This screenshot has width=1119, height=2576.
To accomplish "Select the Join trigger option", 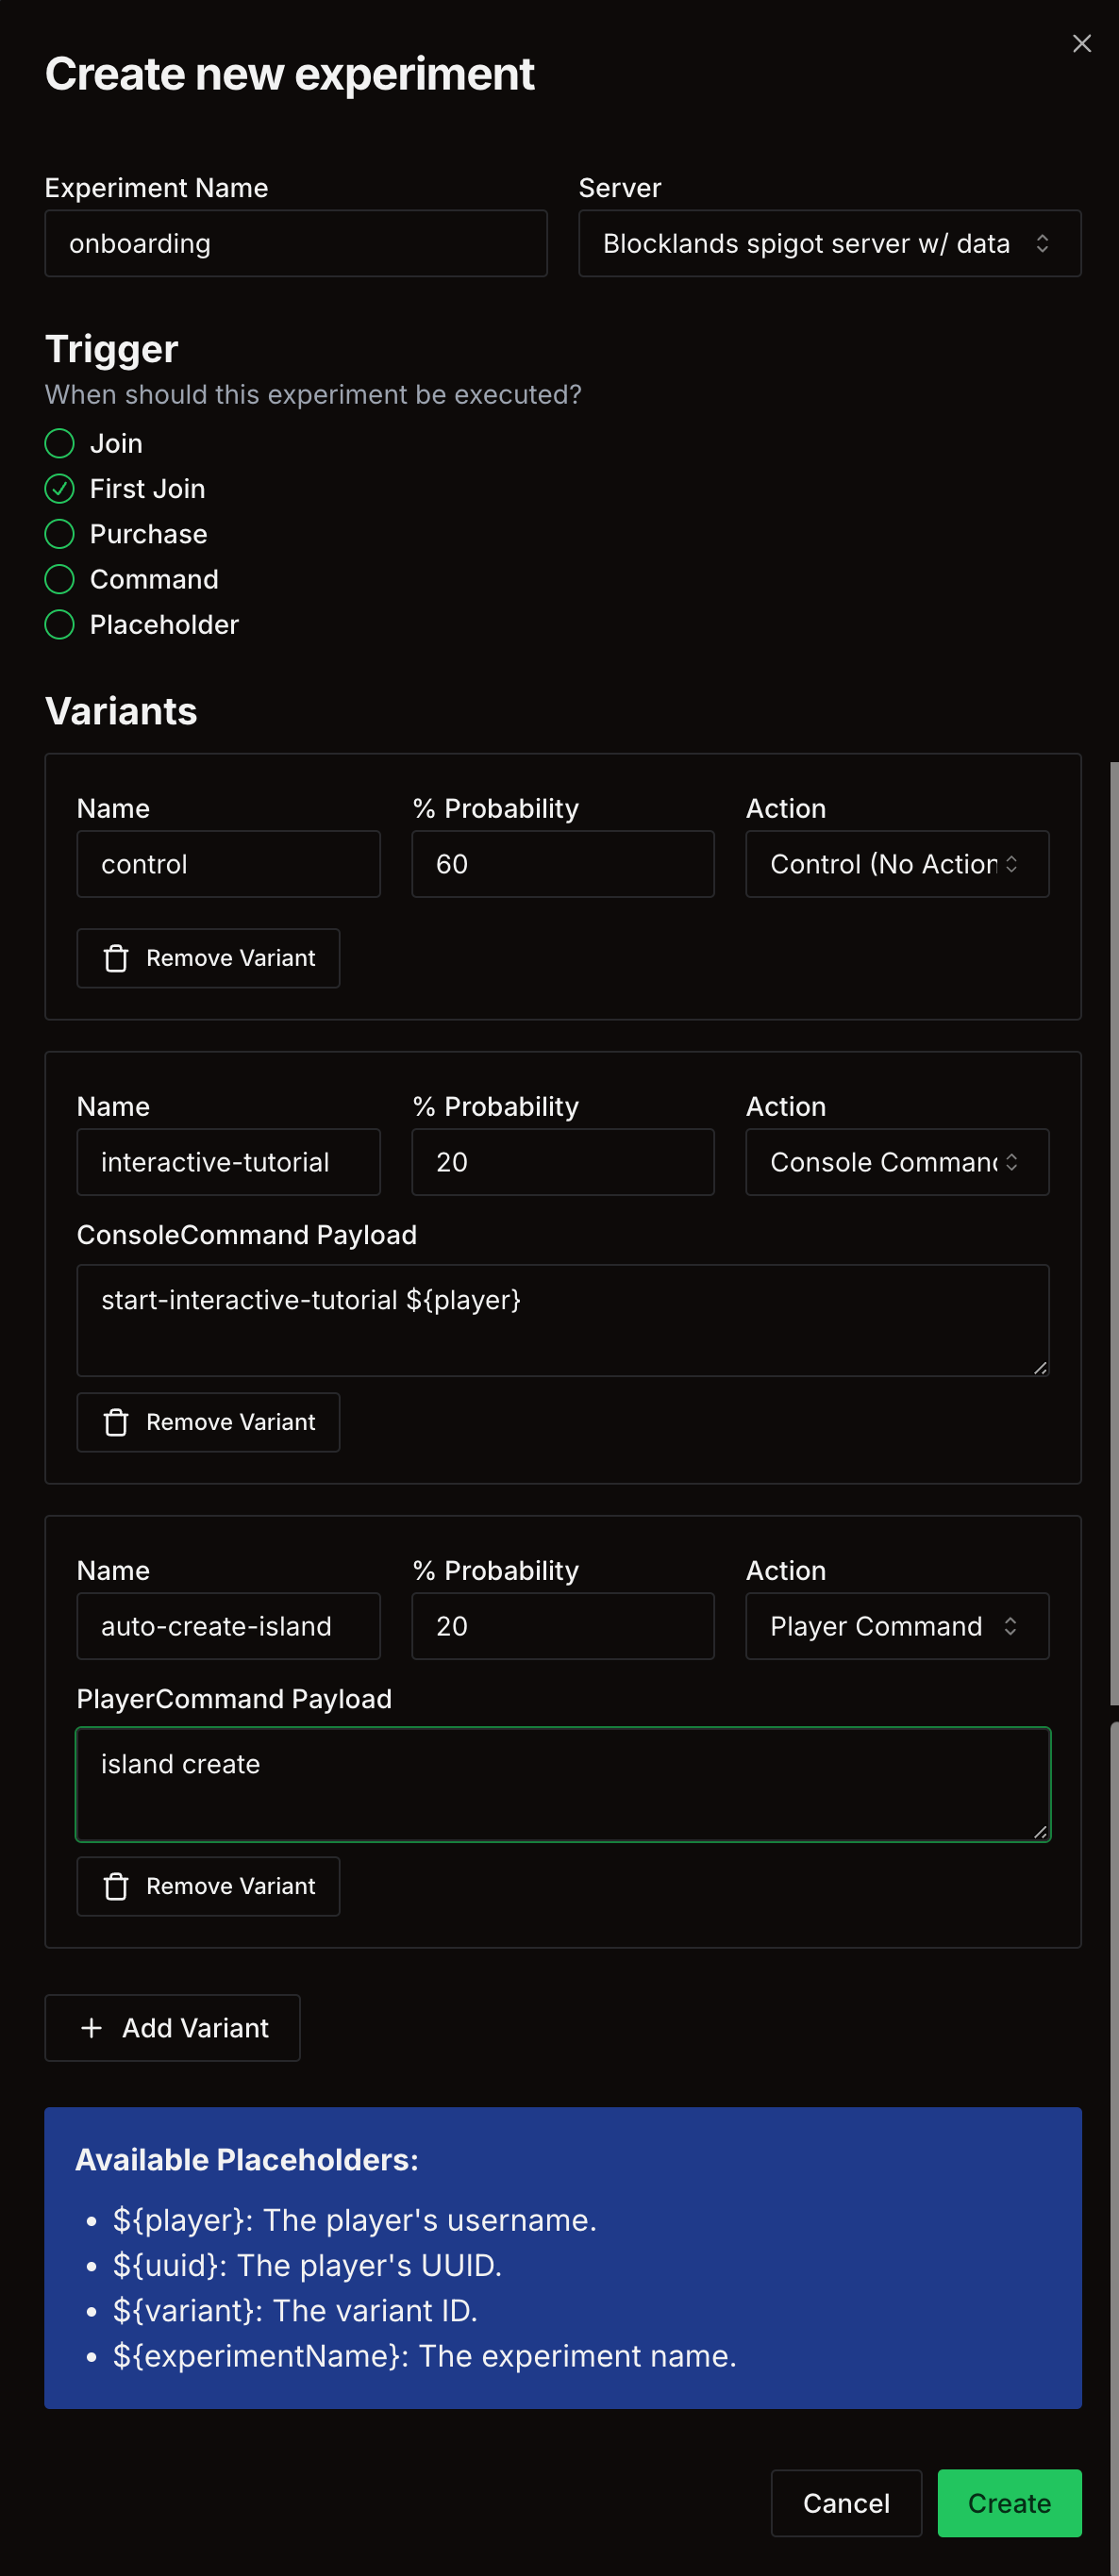I will click(x=60, y=443).
